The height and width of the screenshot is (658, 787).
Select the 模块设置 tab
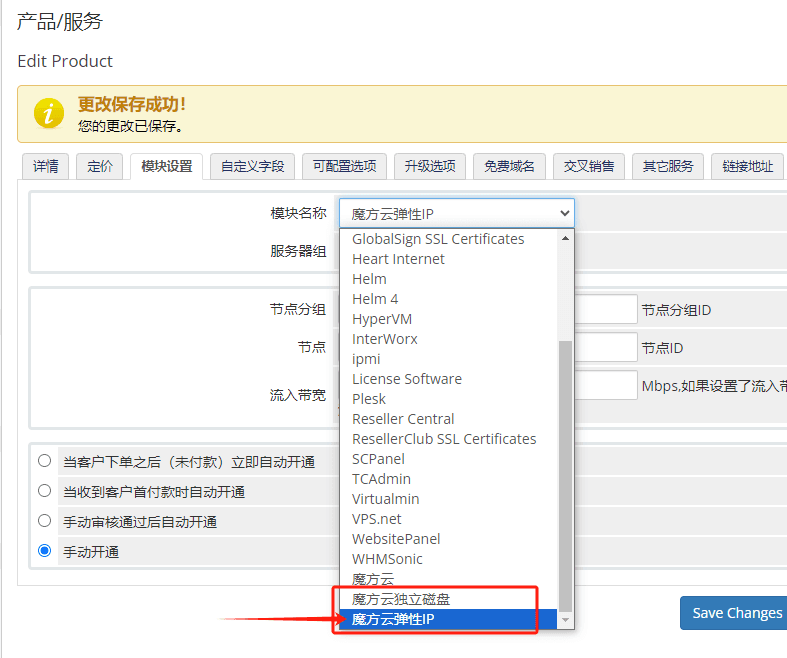(167, 166)
